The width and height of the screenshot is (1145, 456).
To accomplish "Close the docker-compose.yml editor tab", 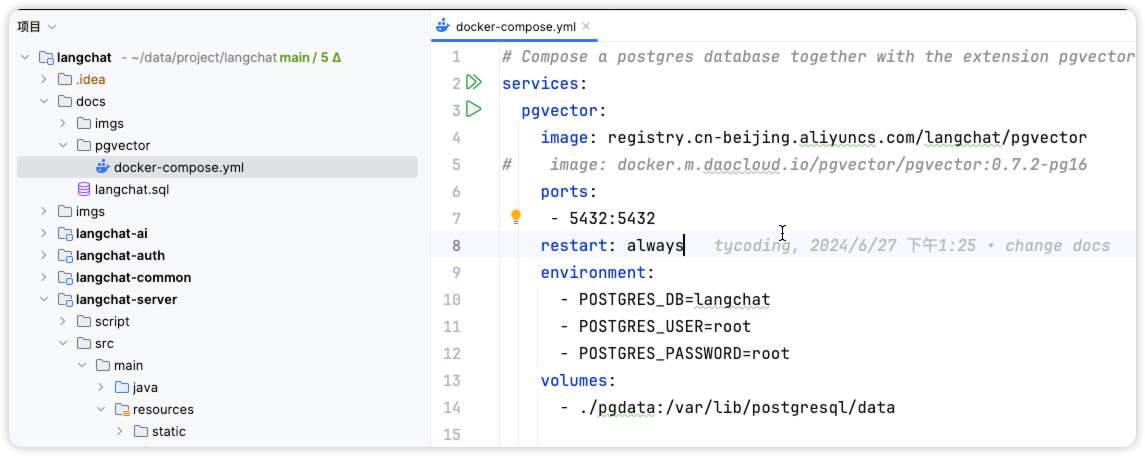I will [x=585, y=27].
